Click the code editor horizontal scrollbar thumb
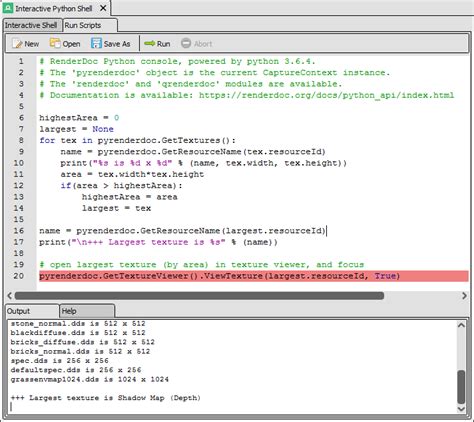This screenshot has width=474, height=422. tap(199, 296)
